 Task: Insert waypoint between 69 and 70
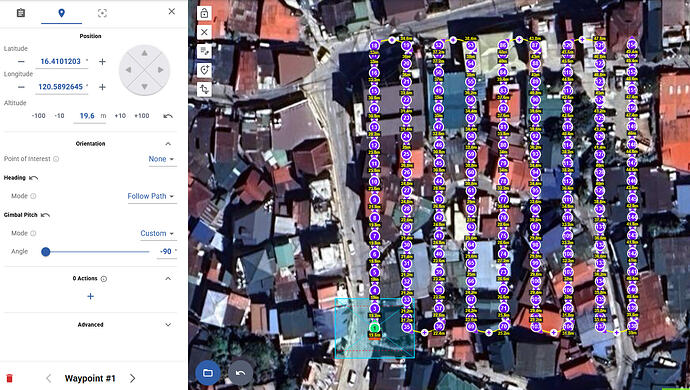(x=488, y=332)
